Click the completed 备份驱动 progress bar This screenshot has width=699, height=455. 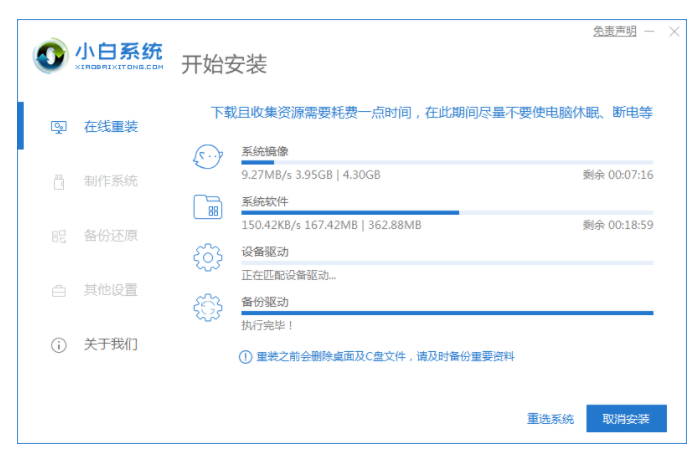[447, 313]
